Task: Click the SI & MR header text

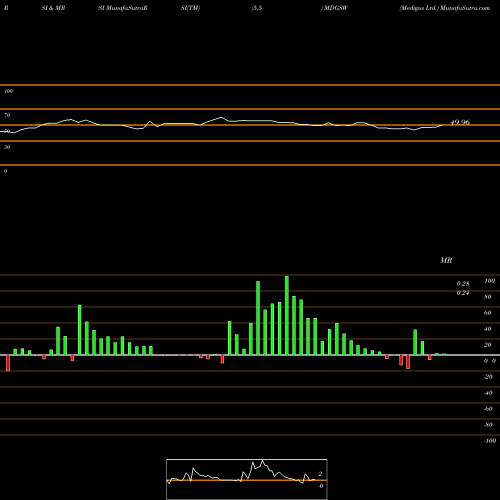Action: pos(53,8)
